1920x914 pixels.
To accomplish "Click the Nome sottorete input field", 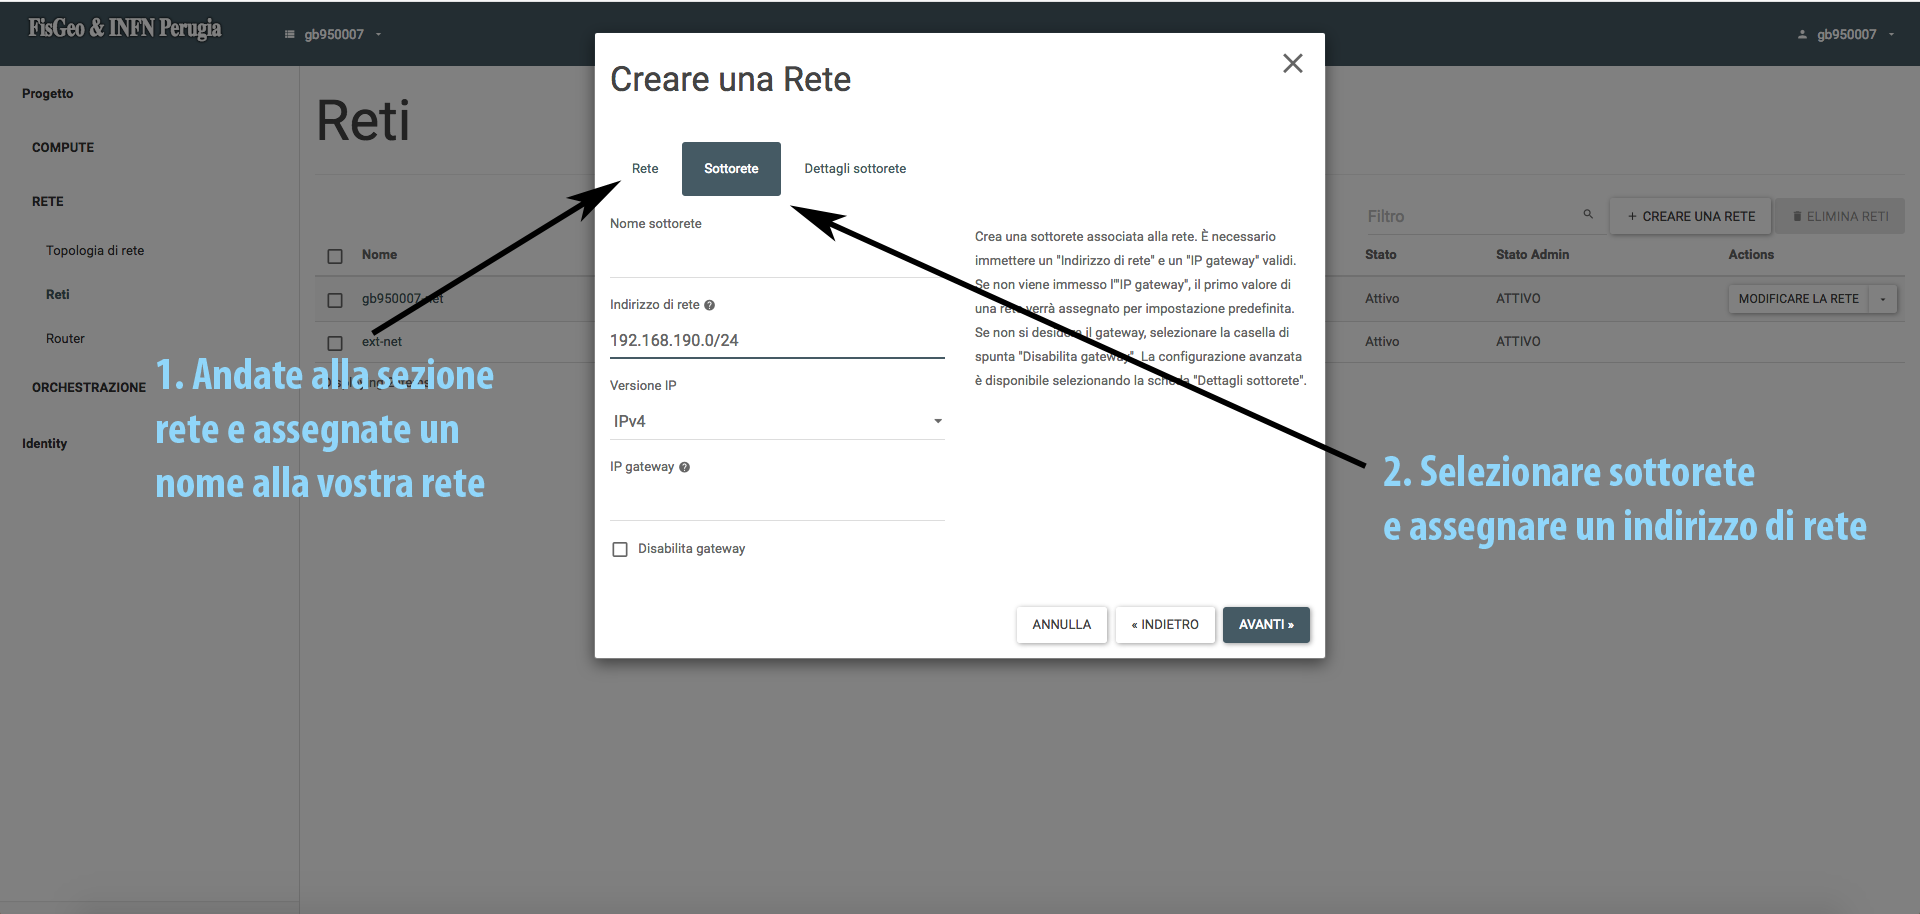I will [777, 259].
